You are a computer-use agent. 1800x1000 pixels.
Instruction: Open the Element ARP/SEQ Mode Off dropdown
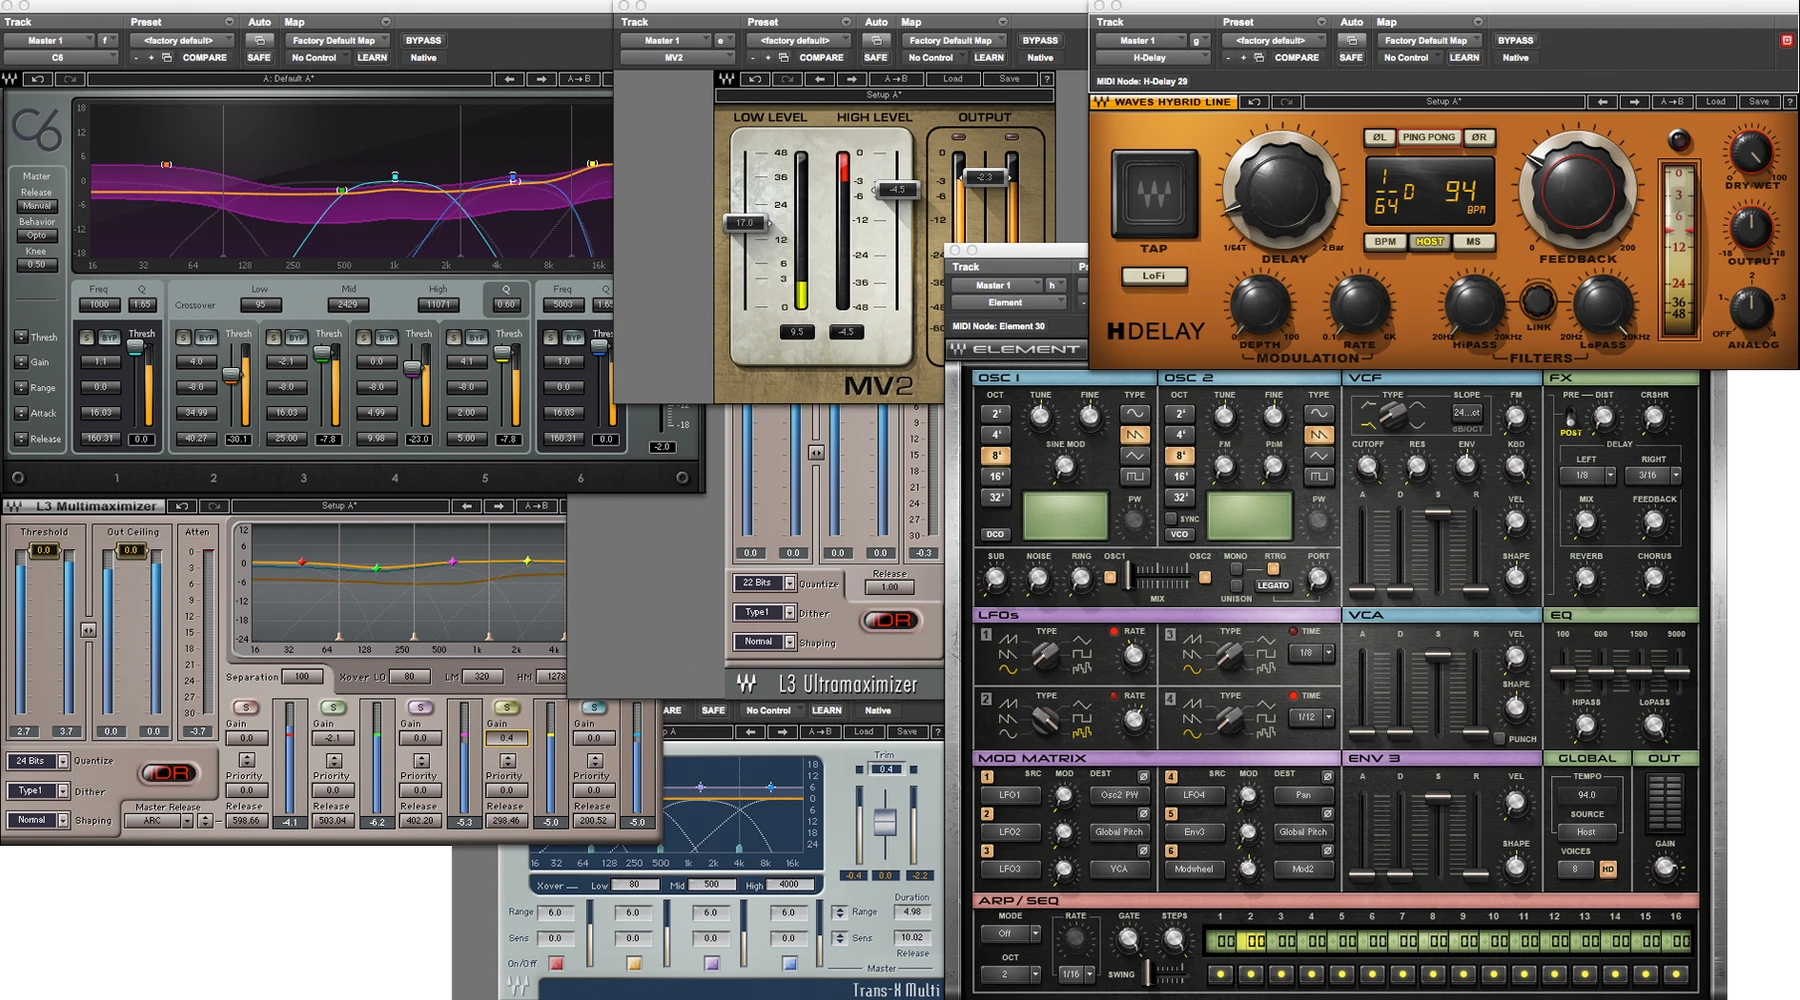(1011, 934)
